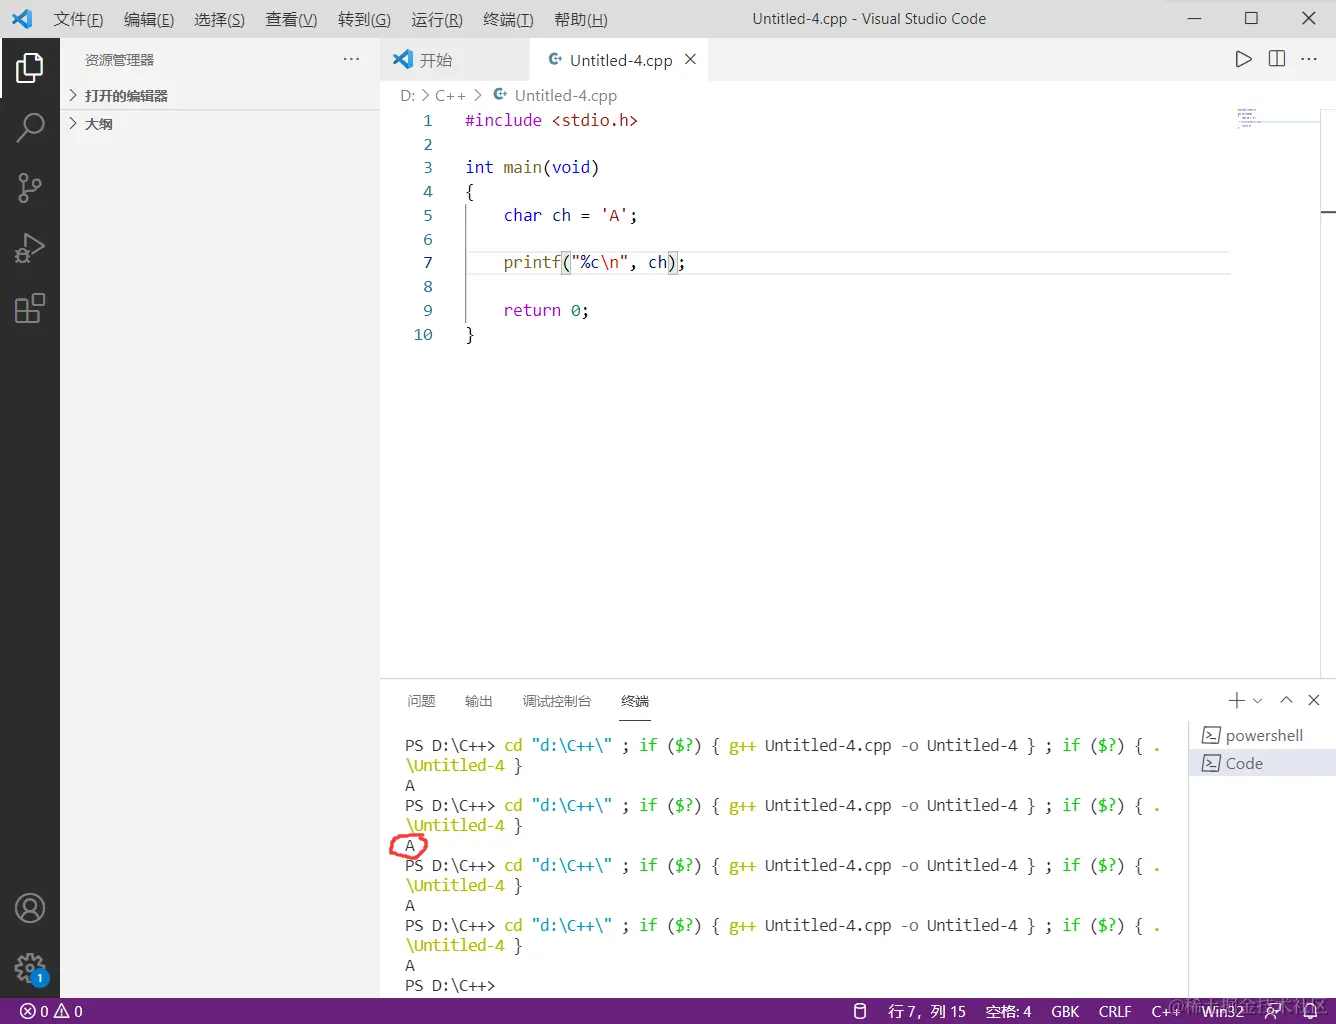Screen dimensions: 1336x1024
Task: Open the 终端(T) menu
Action: [508, 19]
